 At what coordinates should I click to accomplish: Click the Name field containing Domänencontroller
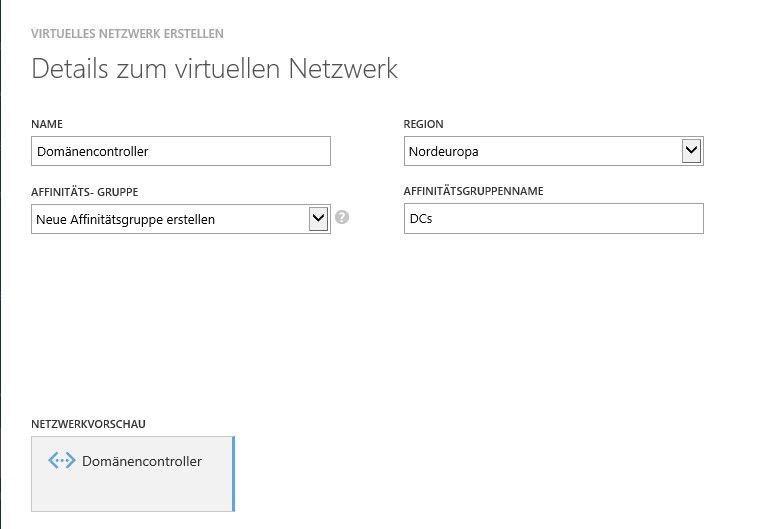click(181, 151)
